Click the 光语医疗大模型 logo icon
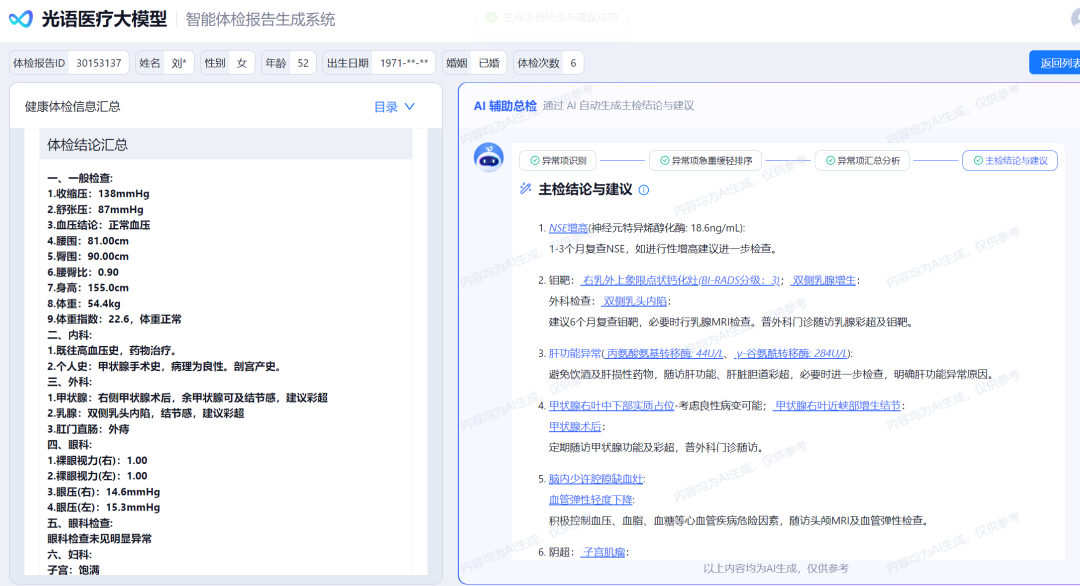The image size is (1080, 586). tap(20, 19)
